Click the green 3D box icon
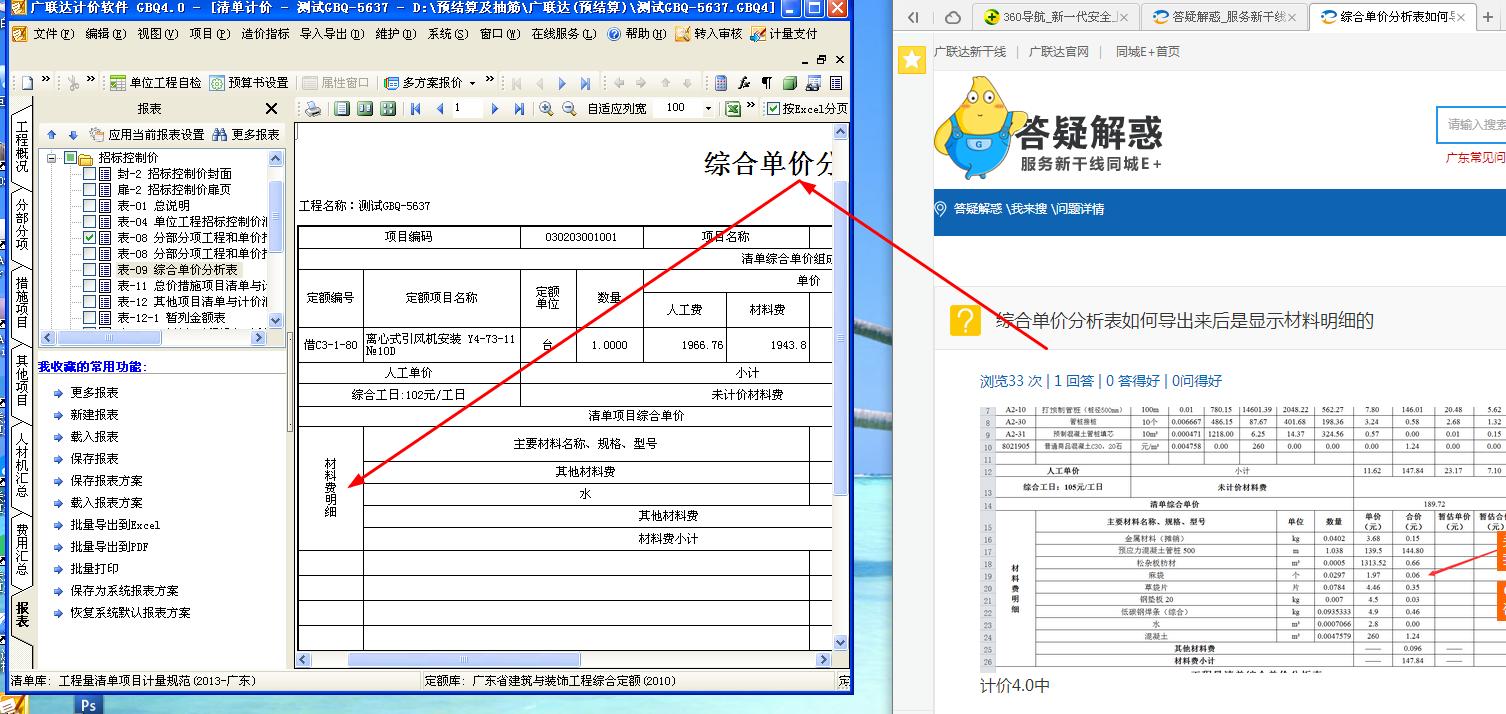The height and width of the screenshot is (714, 1506). click(x=790, y=83)
